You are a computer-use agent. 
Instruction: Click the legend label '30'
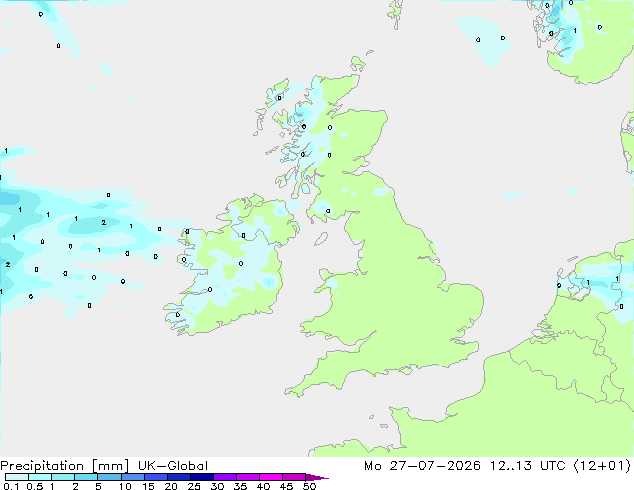217,486
